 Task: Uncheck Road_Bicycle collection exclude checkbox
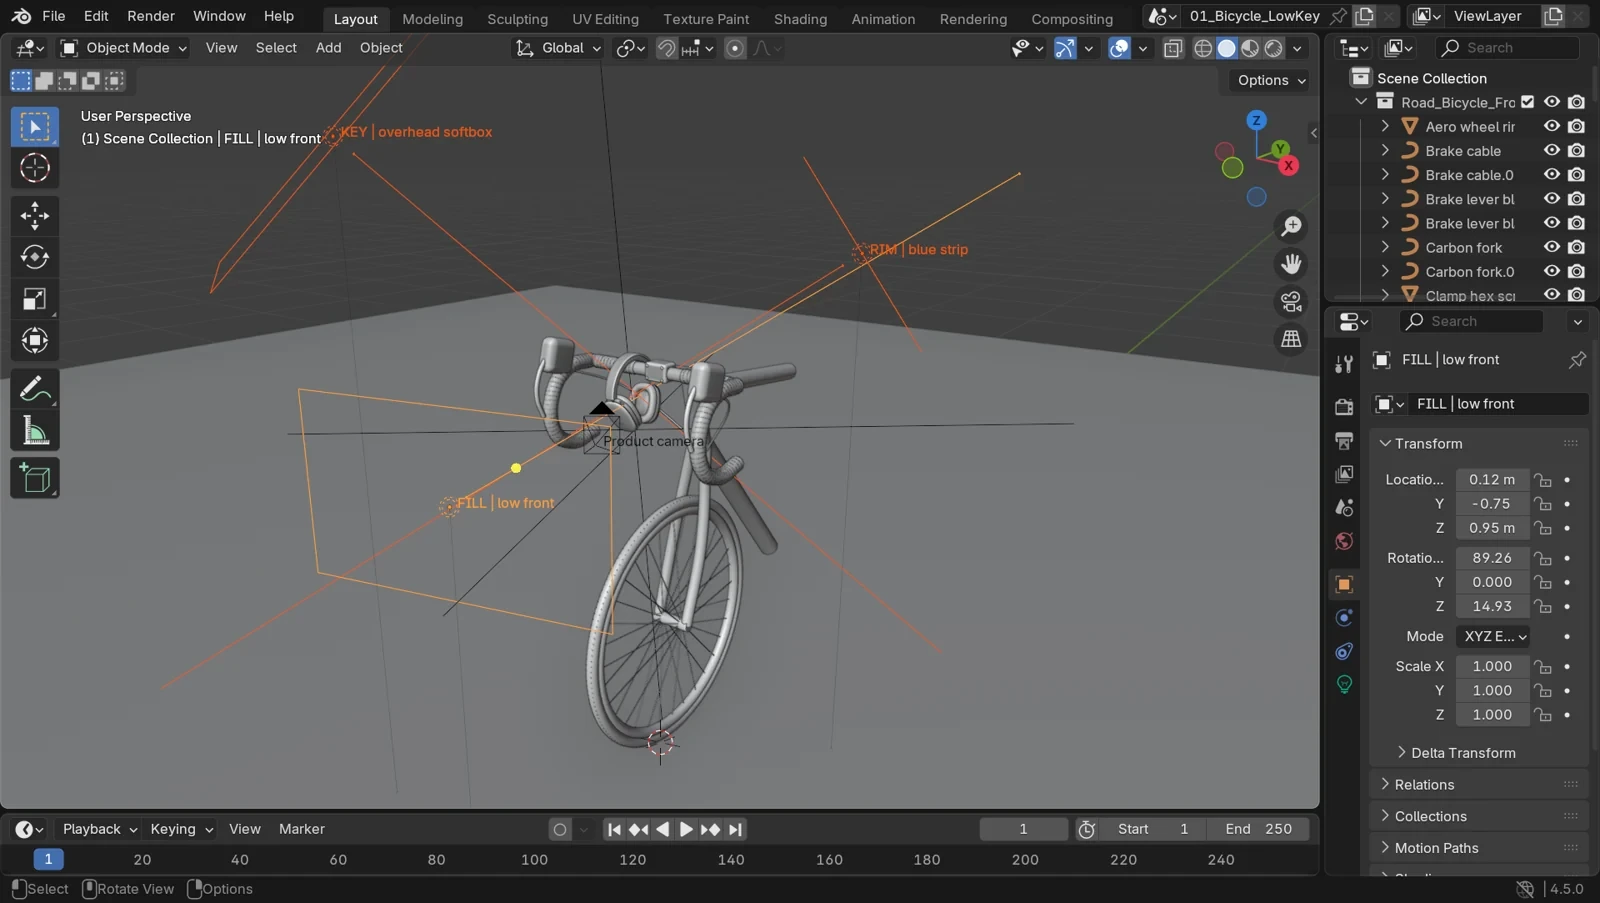tap(1528, 102)
